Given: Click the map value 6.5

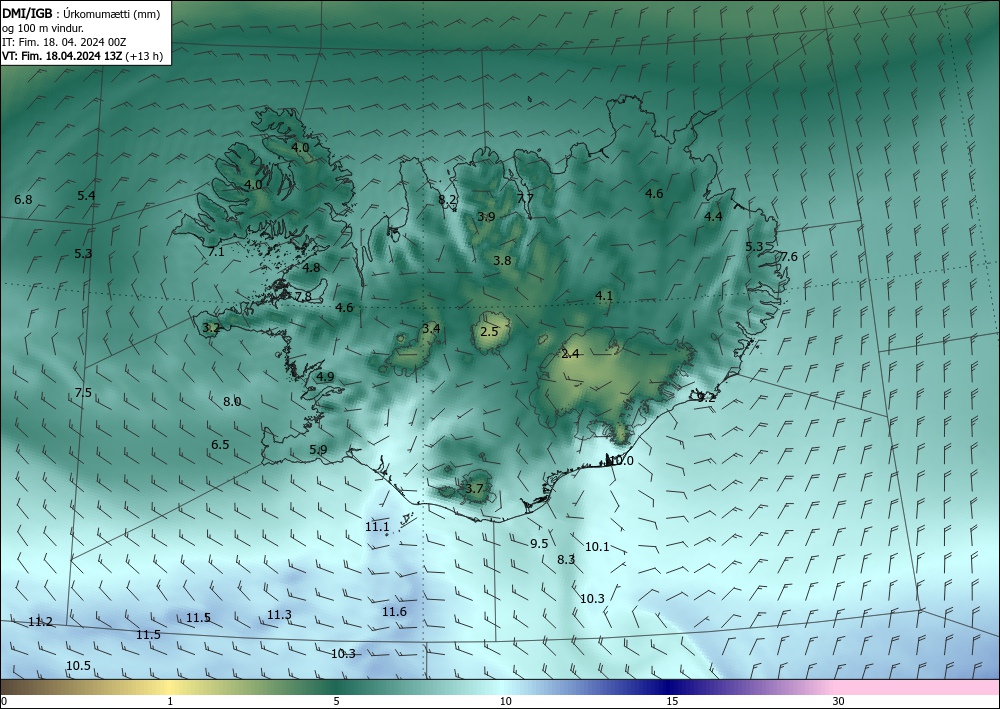Looking at the screenshot, I should coord(220,444).
